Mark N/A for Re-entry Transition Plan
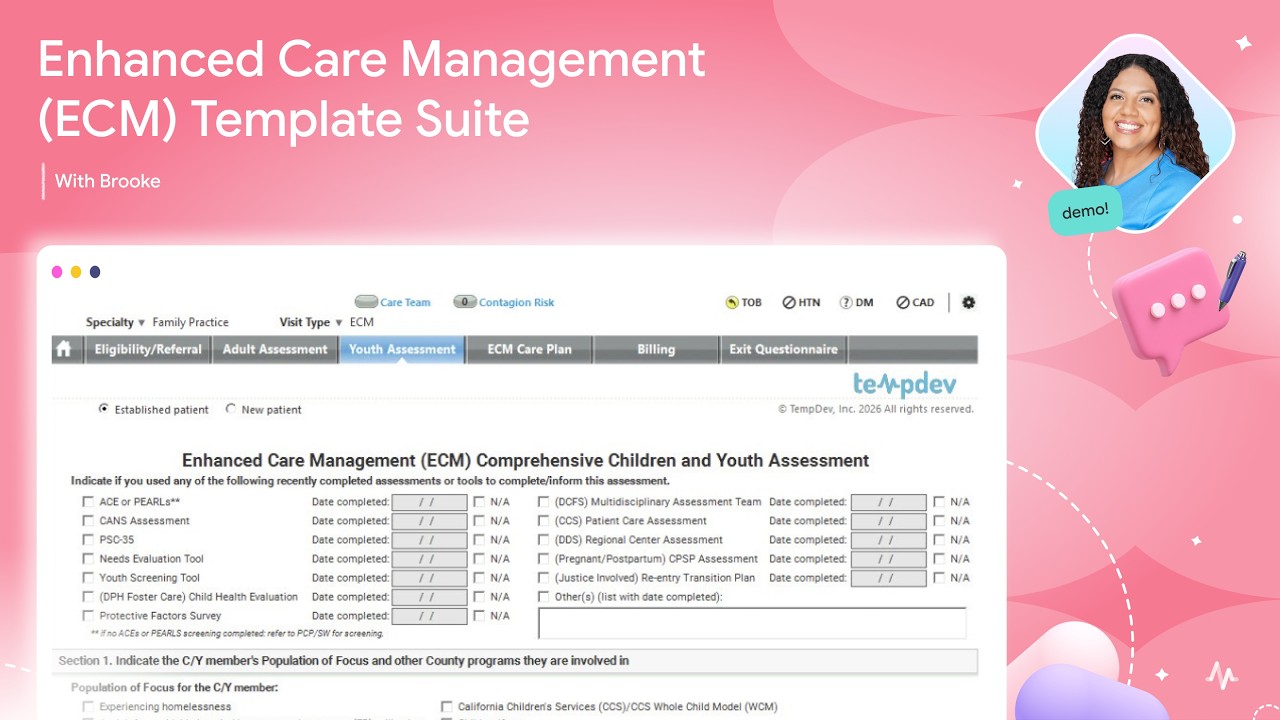Screen dimensions: 1280x720 coord(939,578)
